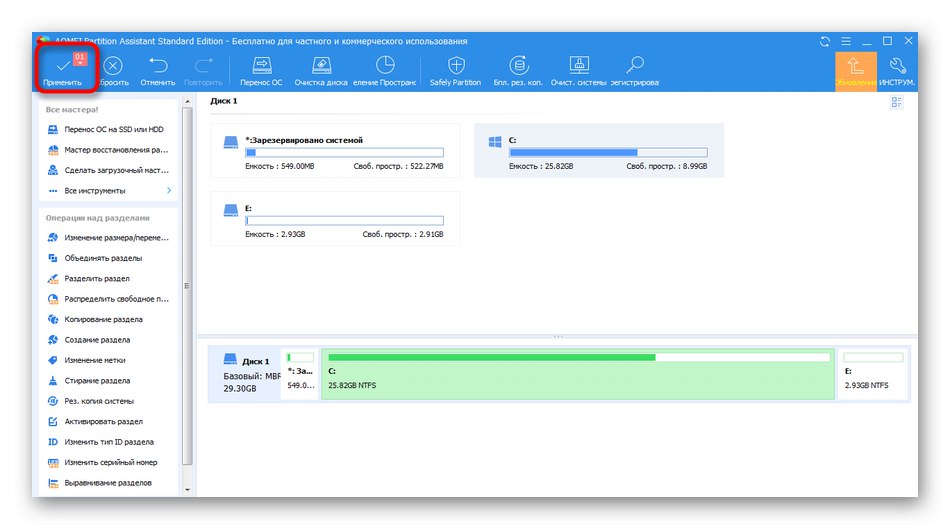Image resolution: width=950 pixels, height=529 pixels.
Task: Click C: capacity text 25.82GB
Action: click(x=541, y=166)
